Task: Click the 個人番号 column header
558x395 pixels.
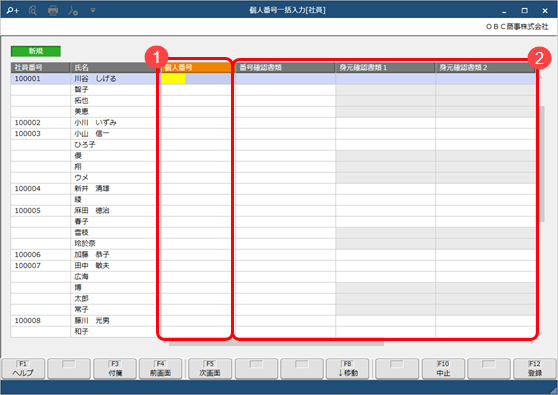Action: [196, 68]
